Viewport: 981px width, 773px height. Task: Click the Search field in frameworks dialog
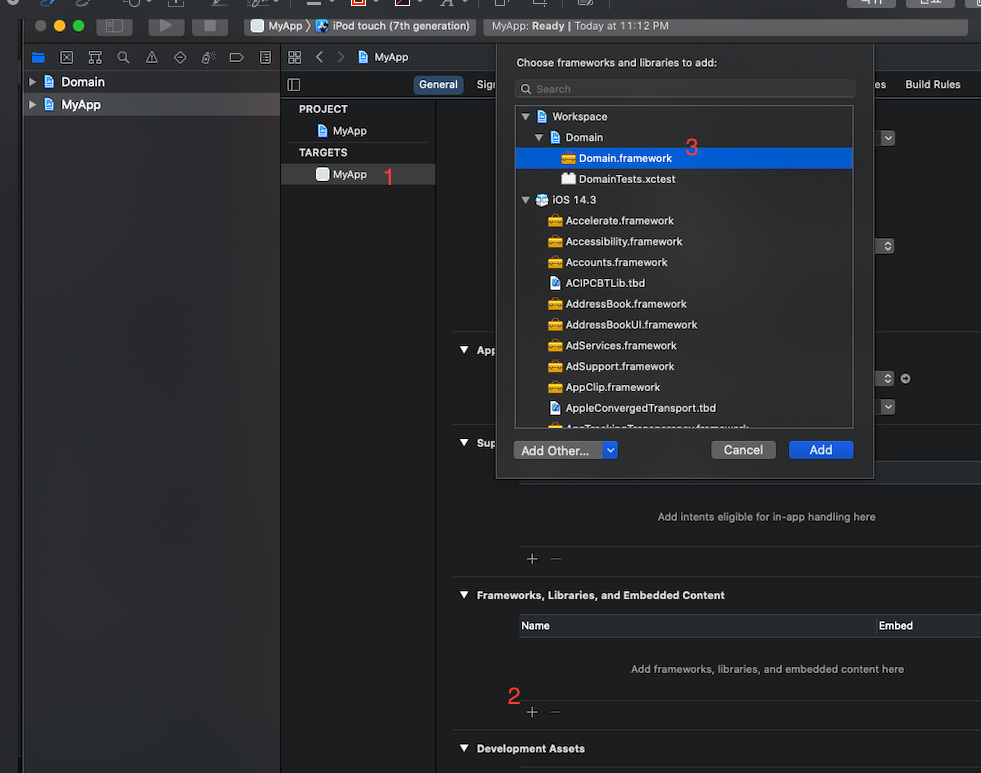click(x=684, y=89)
